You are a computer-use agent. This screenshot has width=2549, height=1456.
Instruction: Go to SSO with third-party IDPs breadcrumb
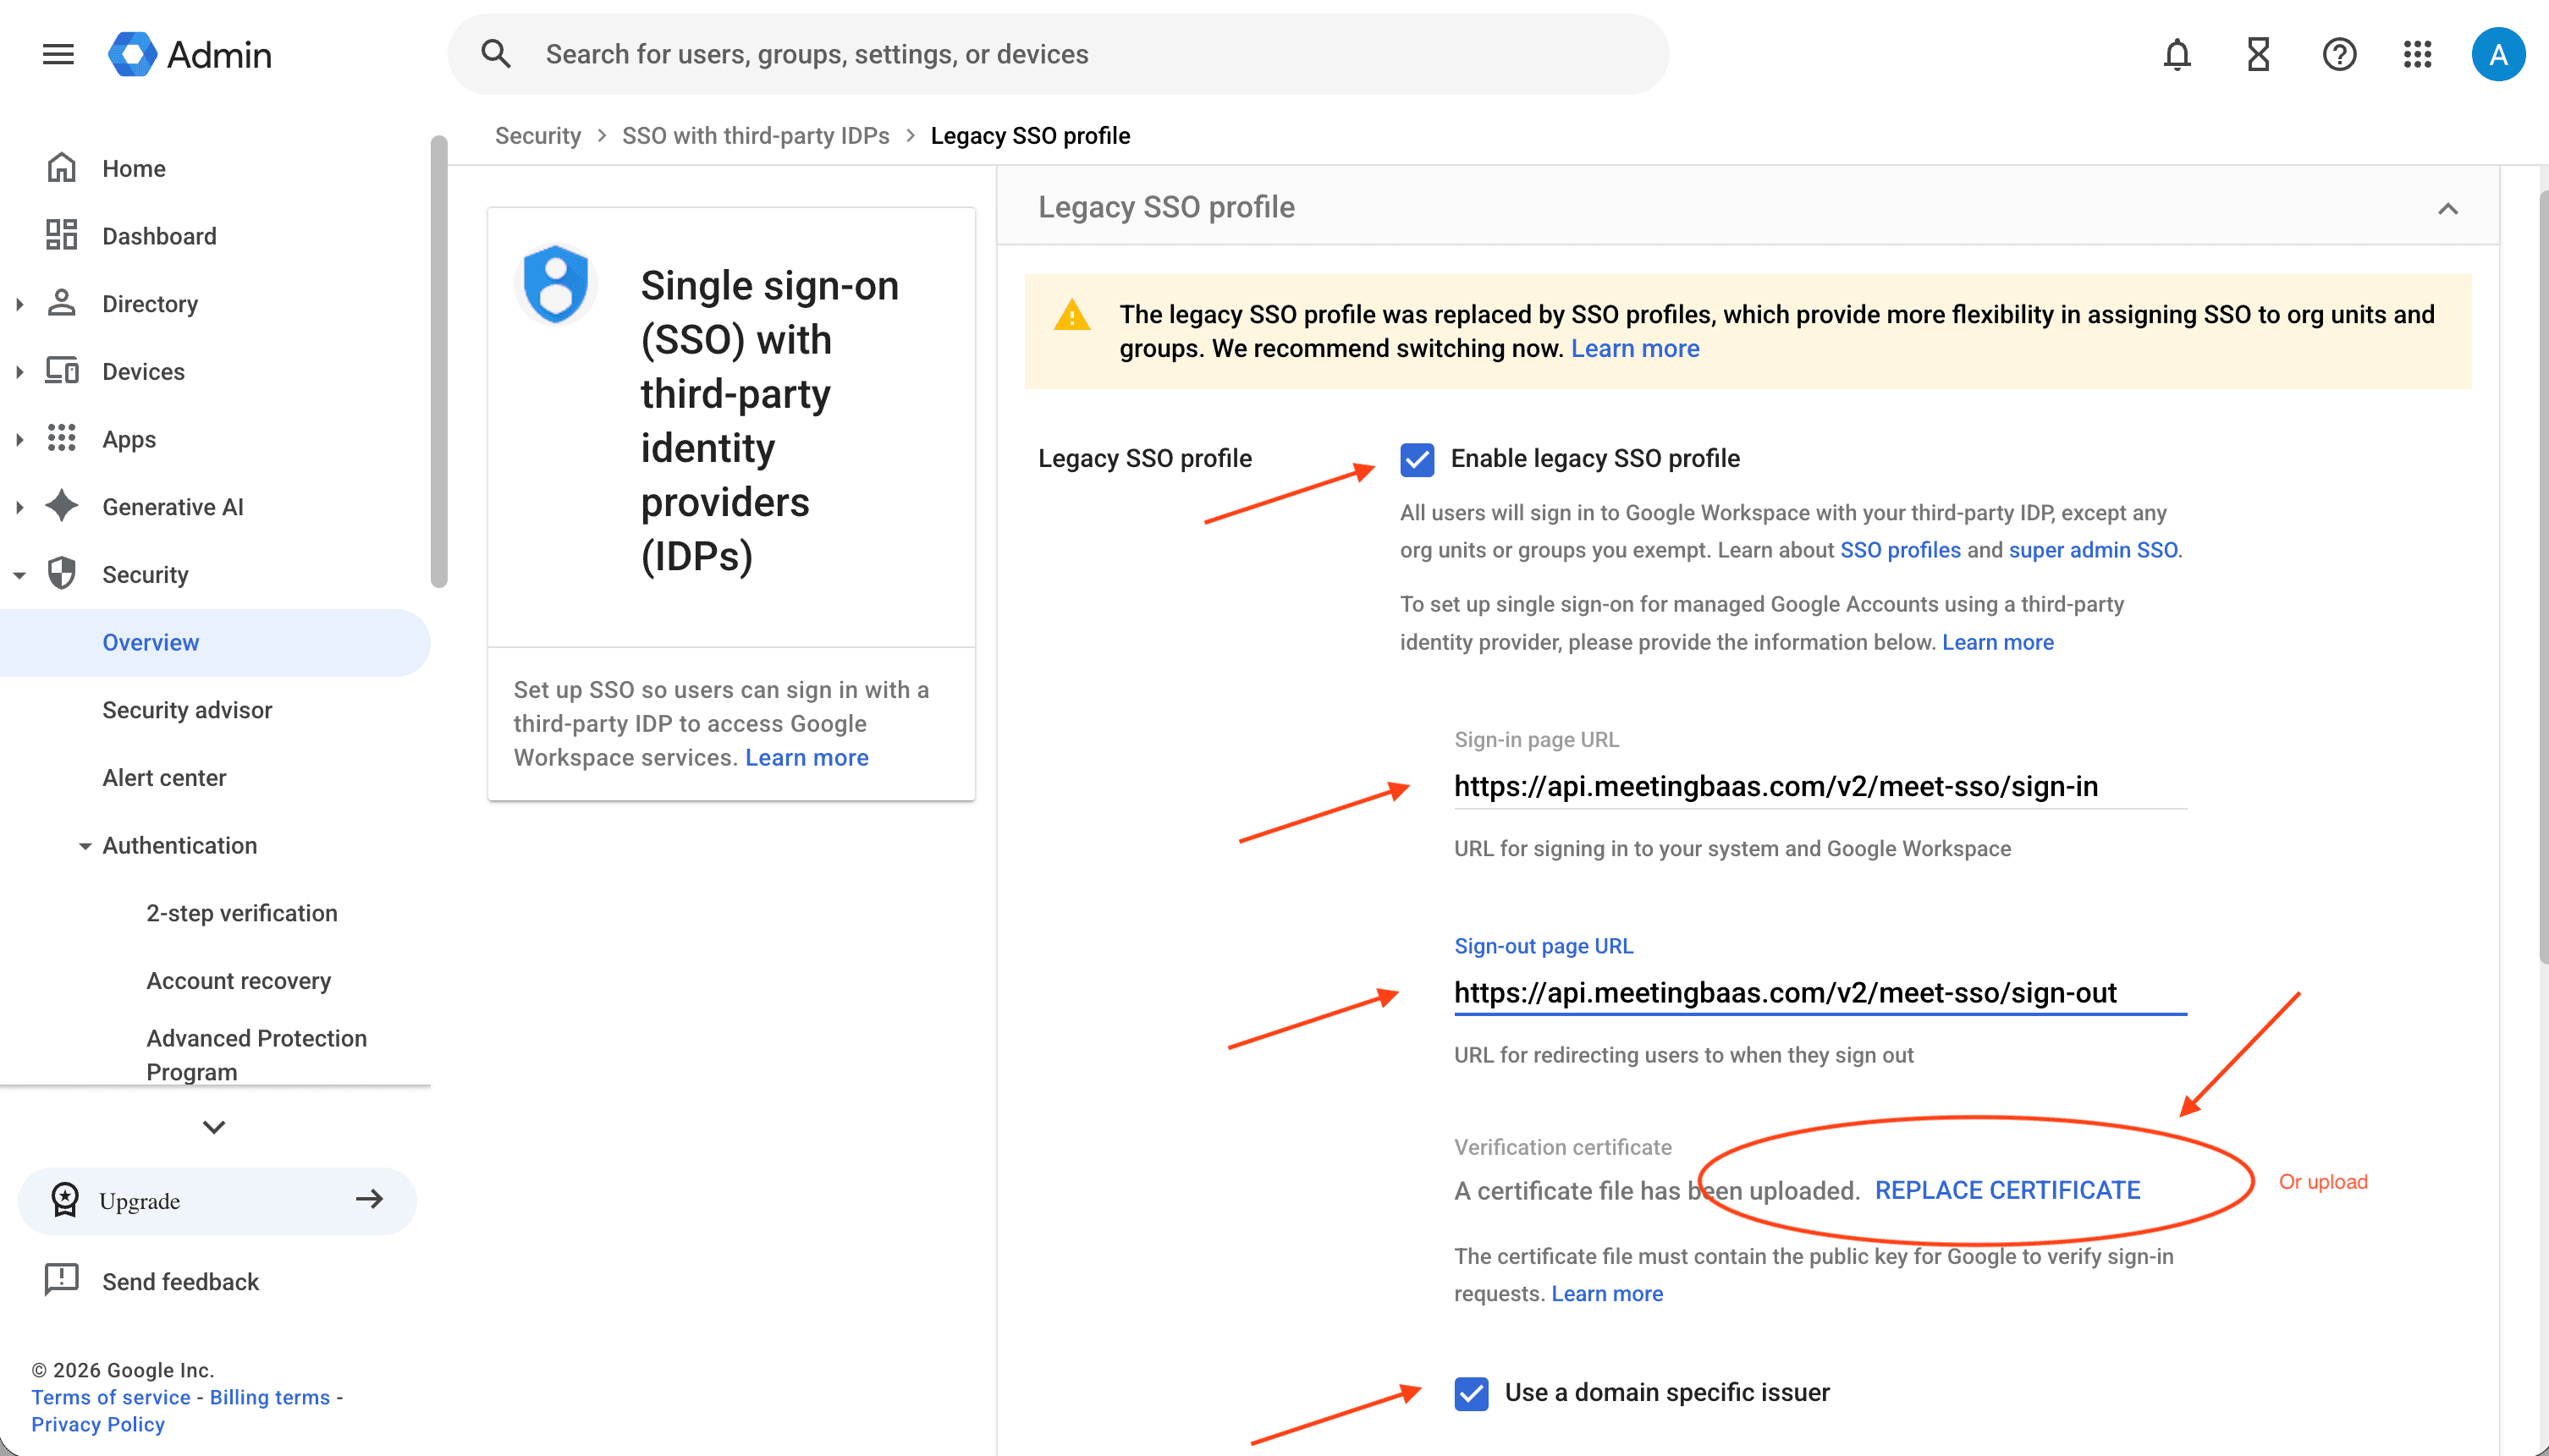point(755,136)
